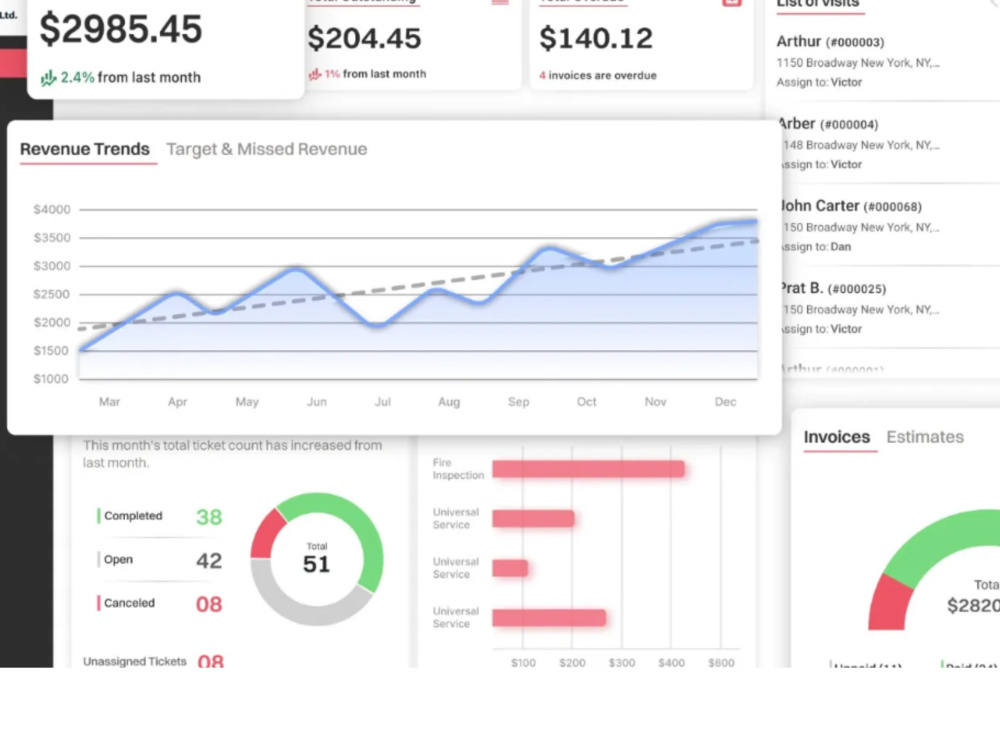This screenshot has height=750, width=1000.
Task: Open Arthur (#000003) visit entry
Action: (886, 61)
